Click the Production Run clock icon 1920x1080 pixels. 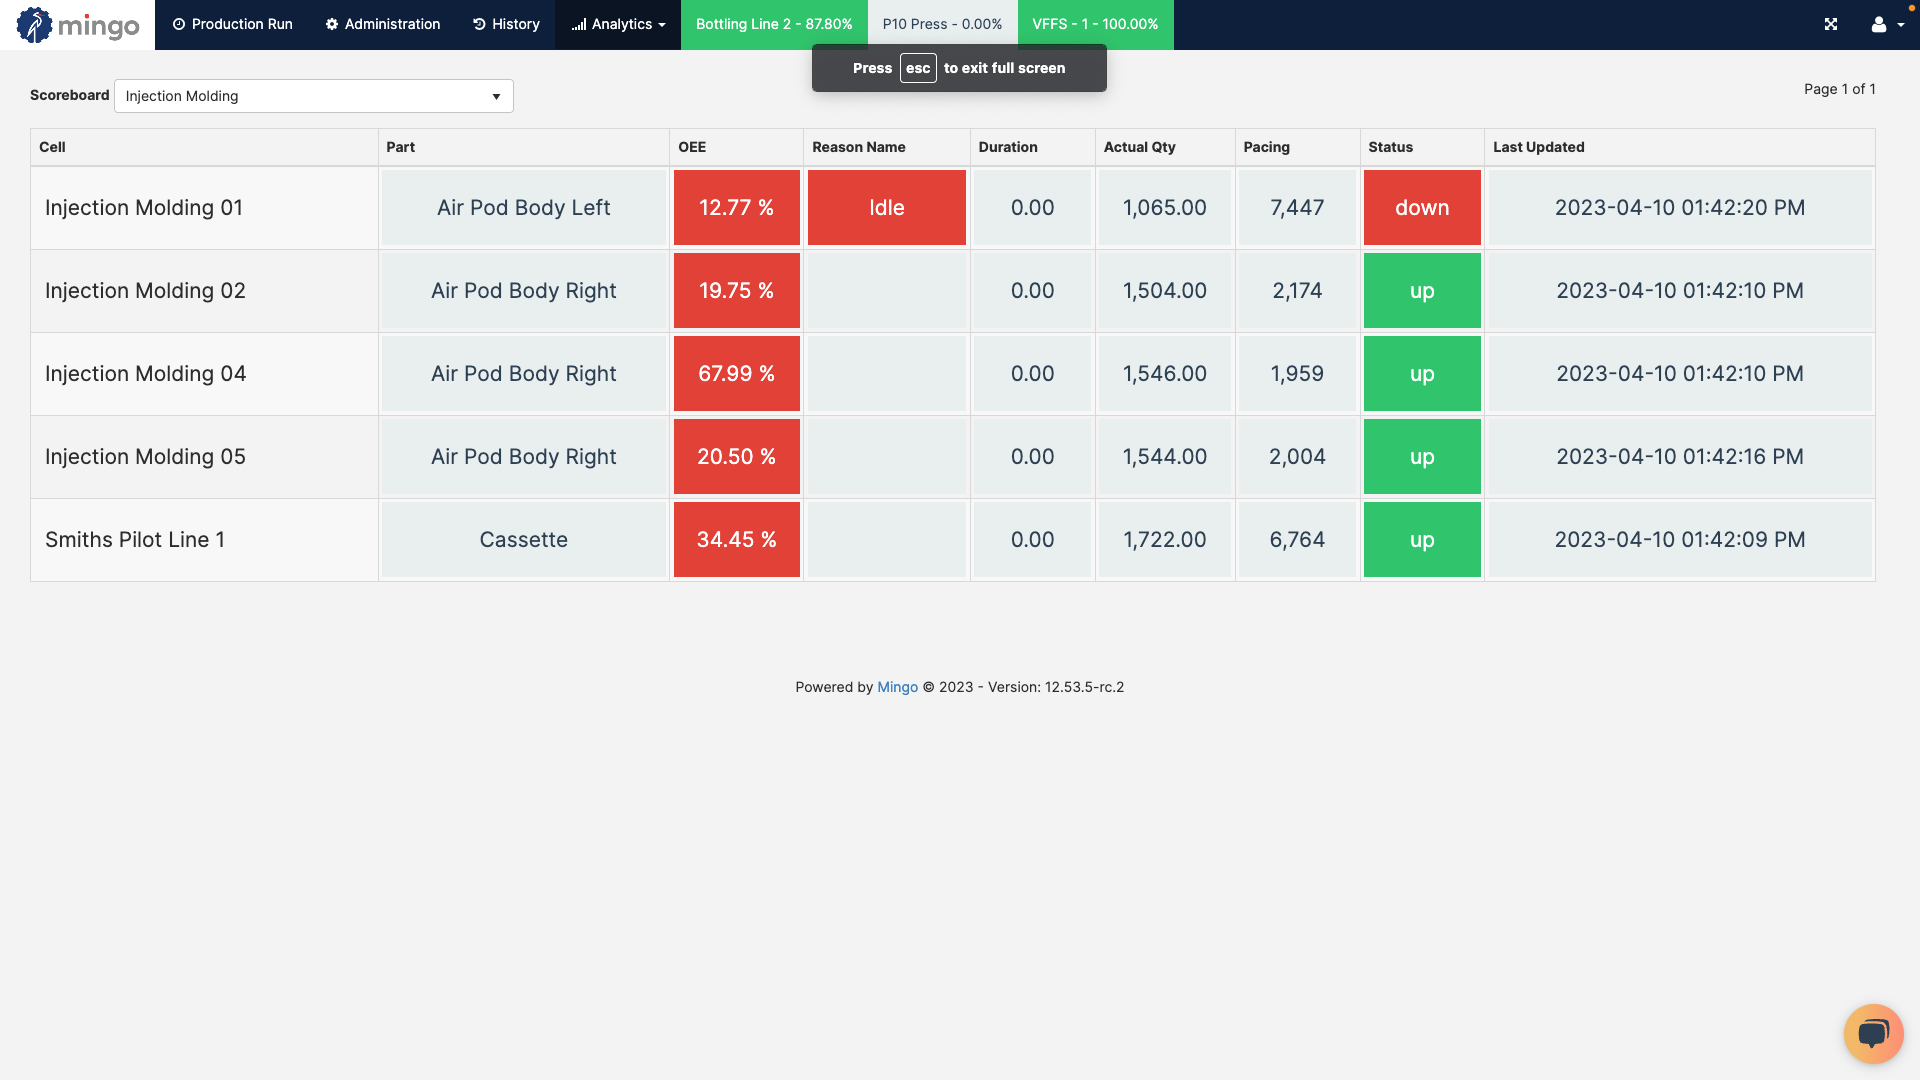coord(178,24)
